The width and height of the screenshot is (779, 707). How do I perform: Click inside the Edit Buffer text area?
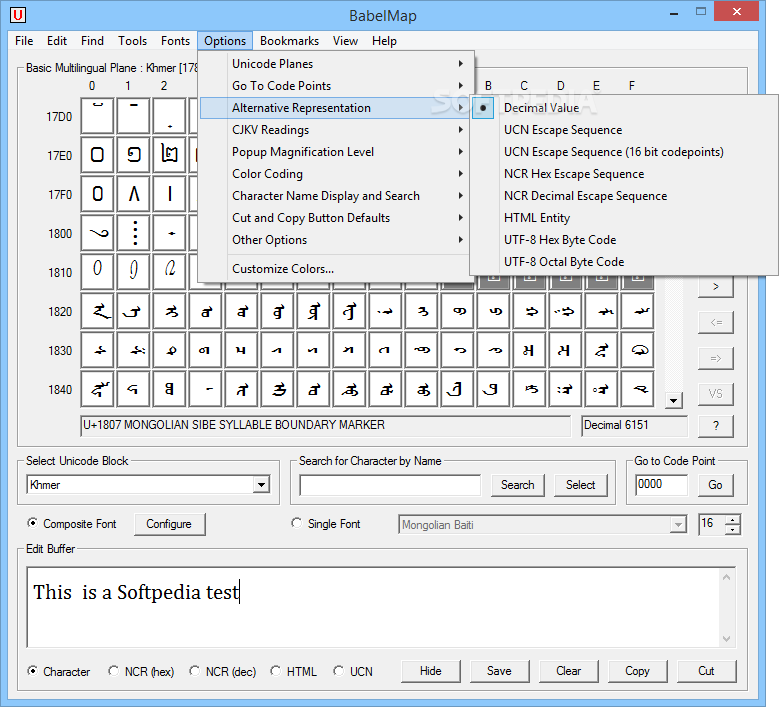374,607
